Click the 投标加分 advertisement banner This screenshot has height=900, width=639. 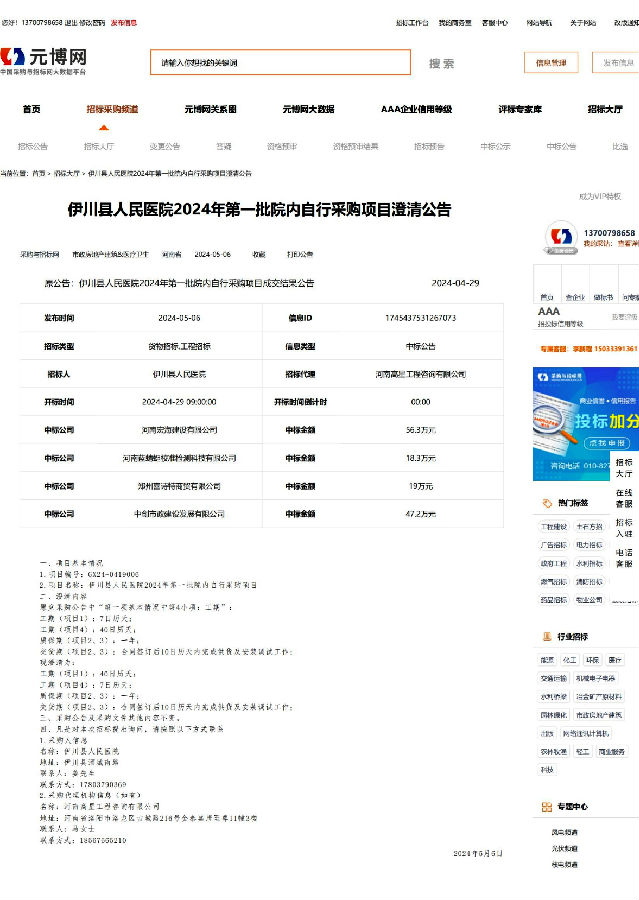[x=586, y=424]
